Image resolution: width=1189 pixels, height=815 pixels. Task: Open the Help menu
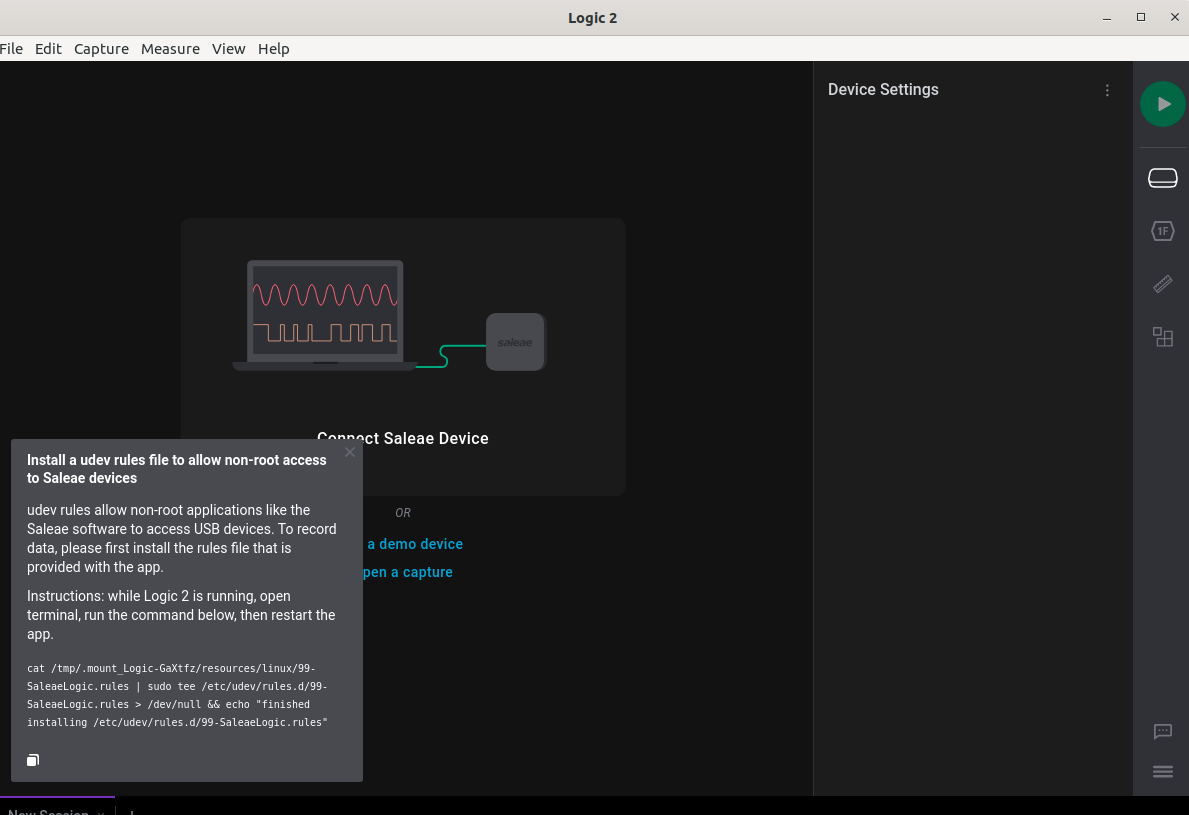[274, 49]
